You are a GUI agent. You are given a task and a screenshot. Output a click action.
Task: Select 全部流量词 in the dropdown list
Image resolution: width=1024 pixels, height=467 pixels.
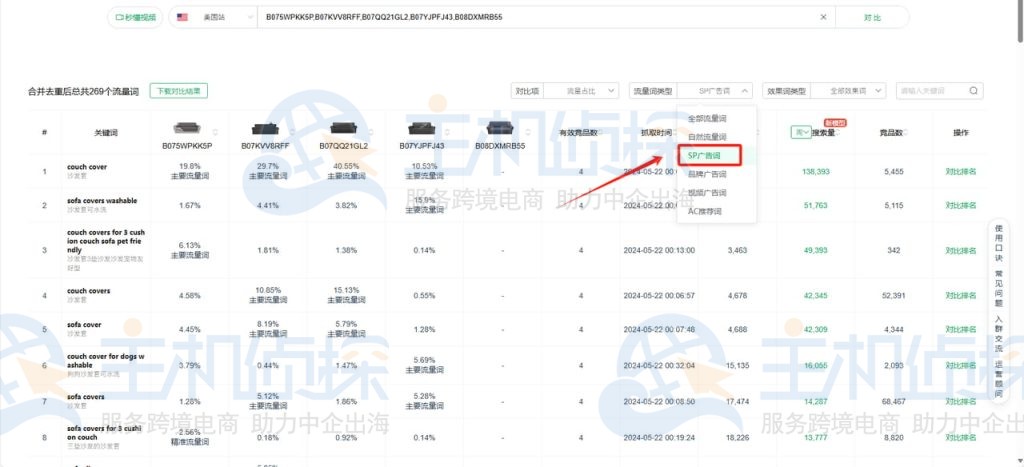pos(707,119)
